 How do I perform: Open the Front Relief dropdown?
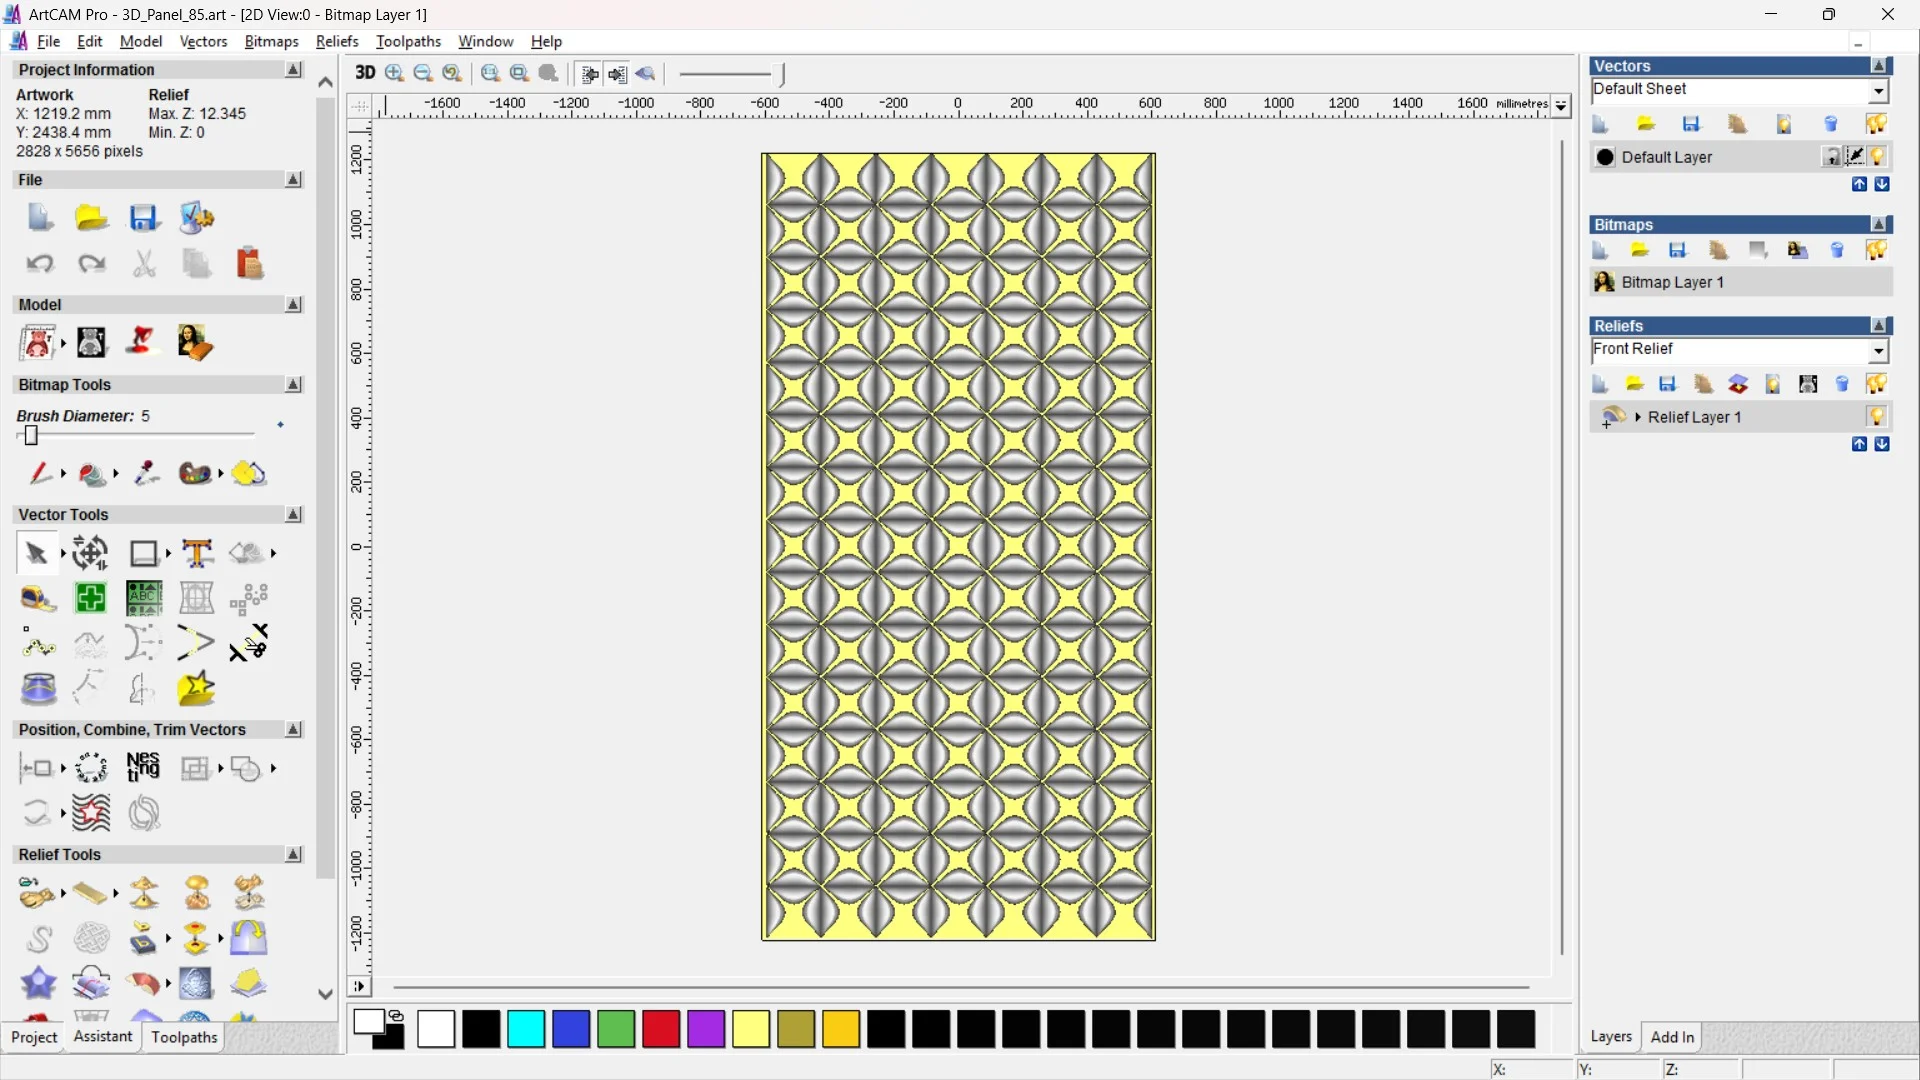1878,350
